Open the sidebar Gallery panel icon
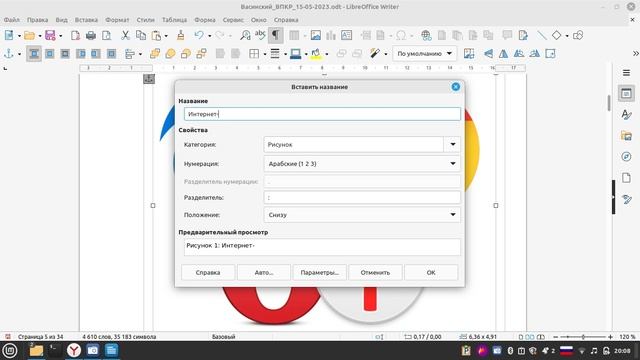 click(x=626, y=136)
